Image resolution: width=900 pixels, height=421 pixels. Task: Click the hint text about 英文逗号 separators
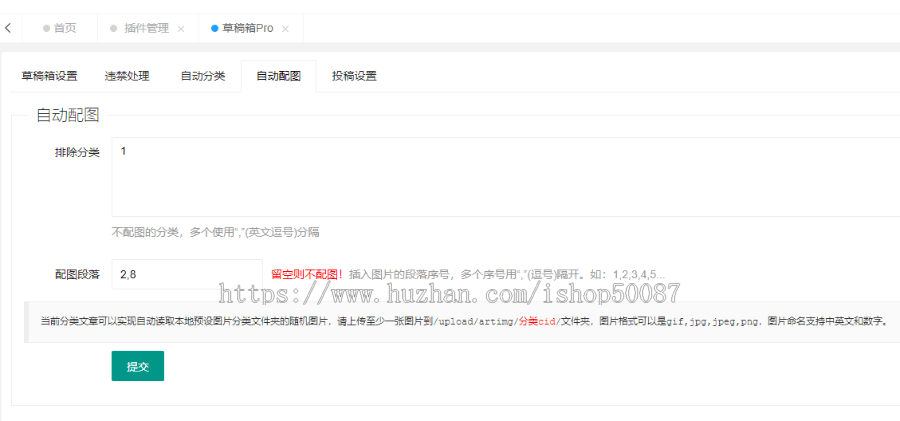215,233
